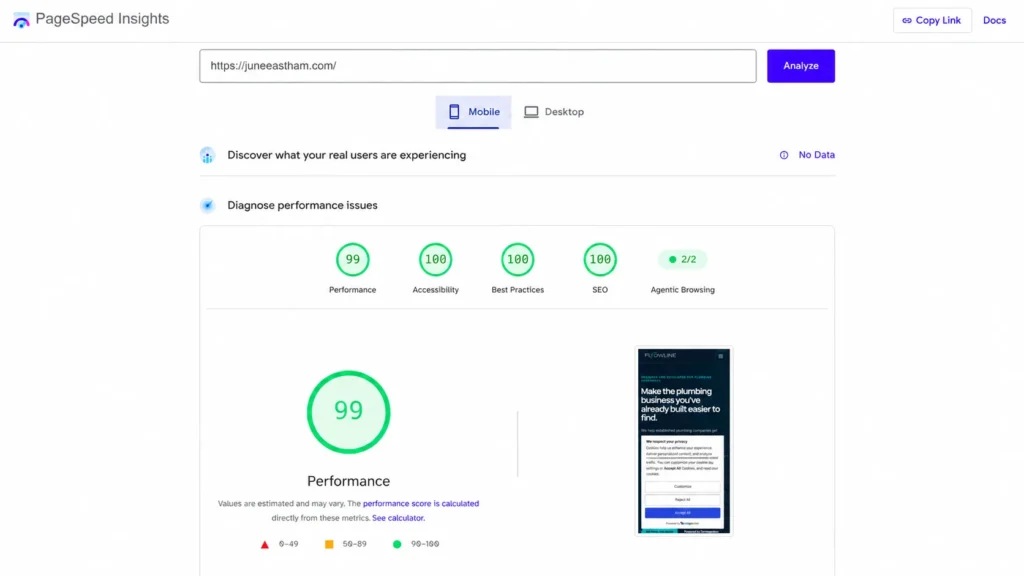Open the Performance 99 score gauge
Image resolution: width=1024 pixels, height=576 pixels.
353,260
